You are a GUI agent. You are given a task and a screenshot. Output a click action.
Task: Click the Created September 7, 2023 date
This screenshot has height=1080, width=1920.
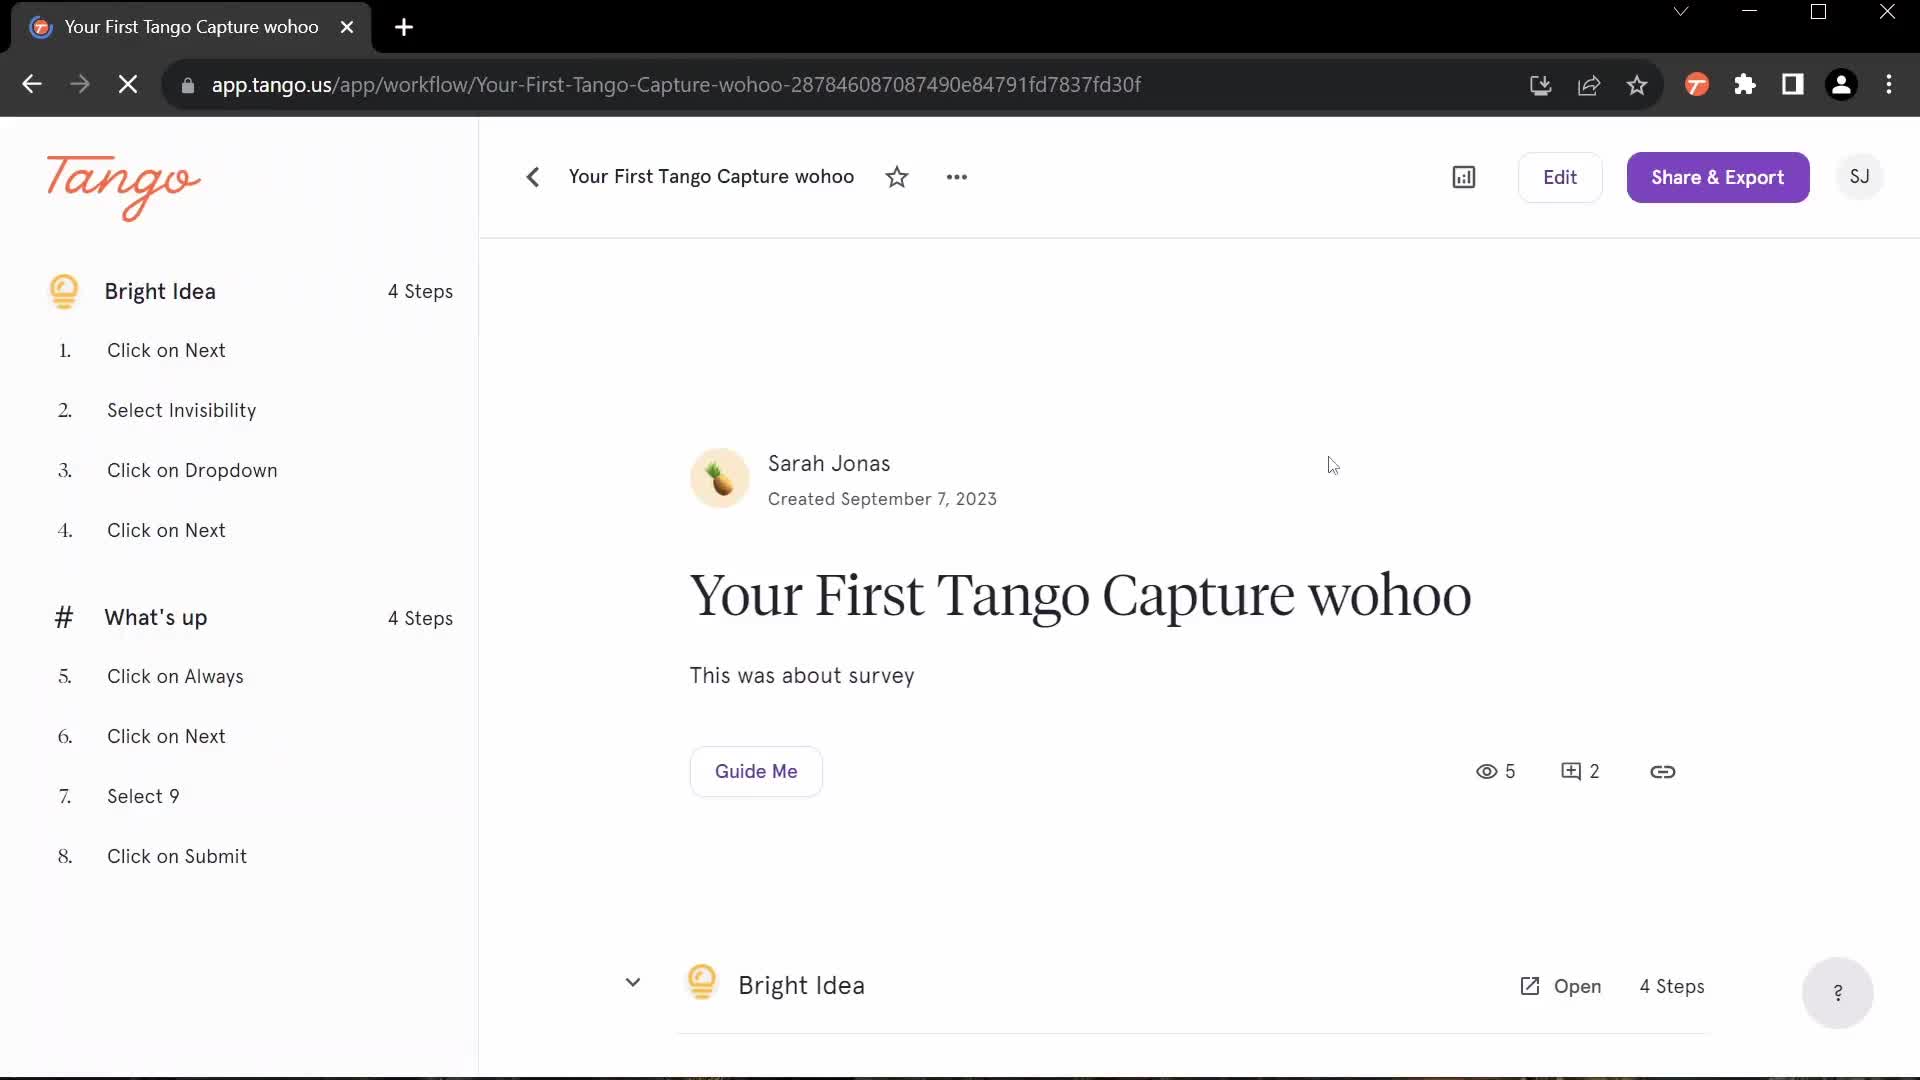(x=882, y=498)
